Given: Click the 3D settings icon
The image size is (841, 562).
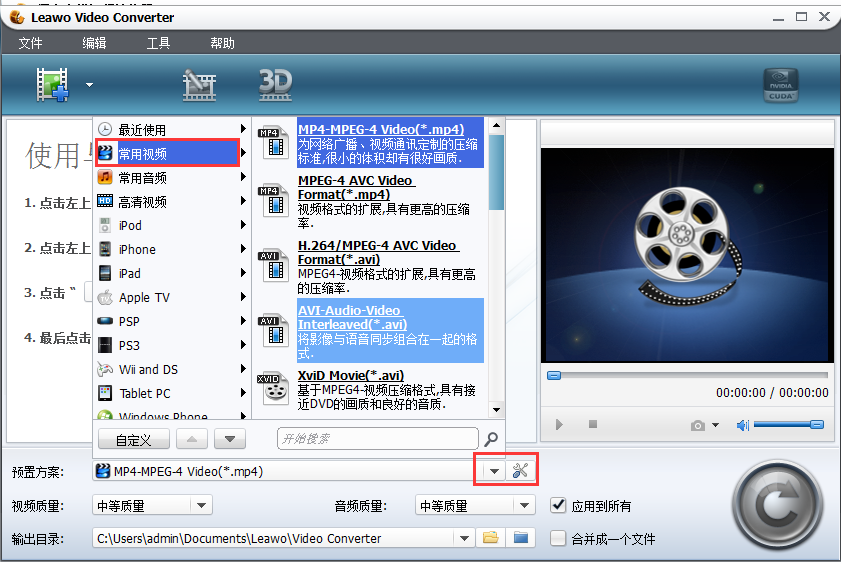Looking at the screenshot, I should (x=274, y=84).
